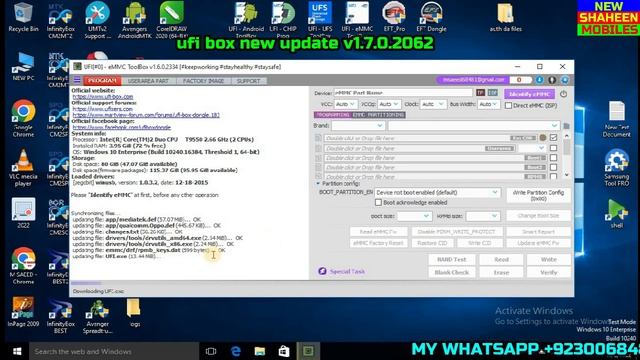640x360 pixels.
Task: Click the file list scrollbar down arrow
Action: click(x=567, y=175)
